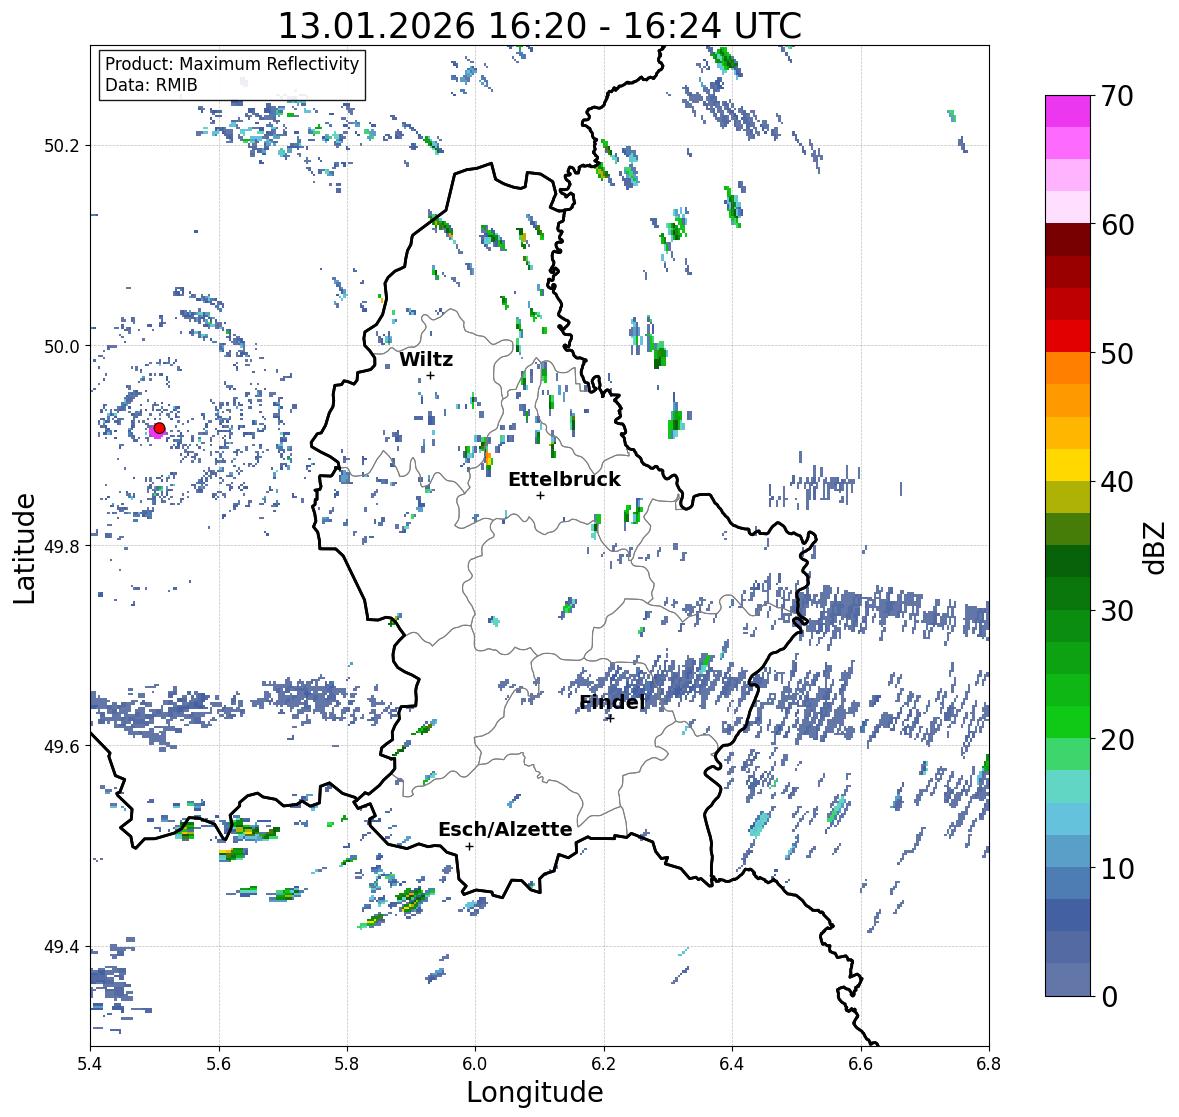Pick the light cyan colorbar segment below 20
The height and width of the screenshot is (1117, 1179).
coord(1068,787)
